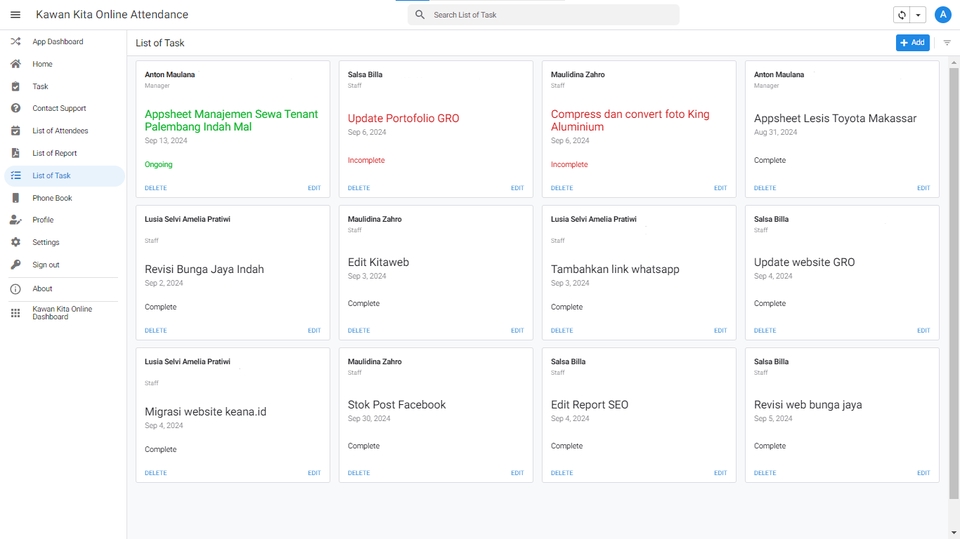Click the About info icon
Screen dimensions: 960x539
pos(15,289)
